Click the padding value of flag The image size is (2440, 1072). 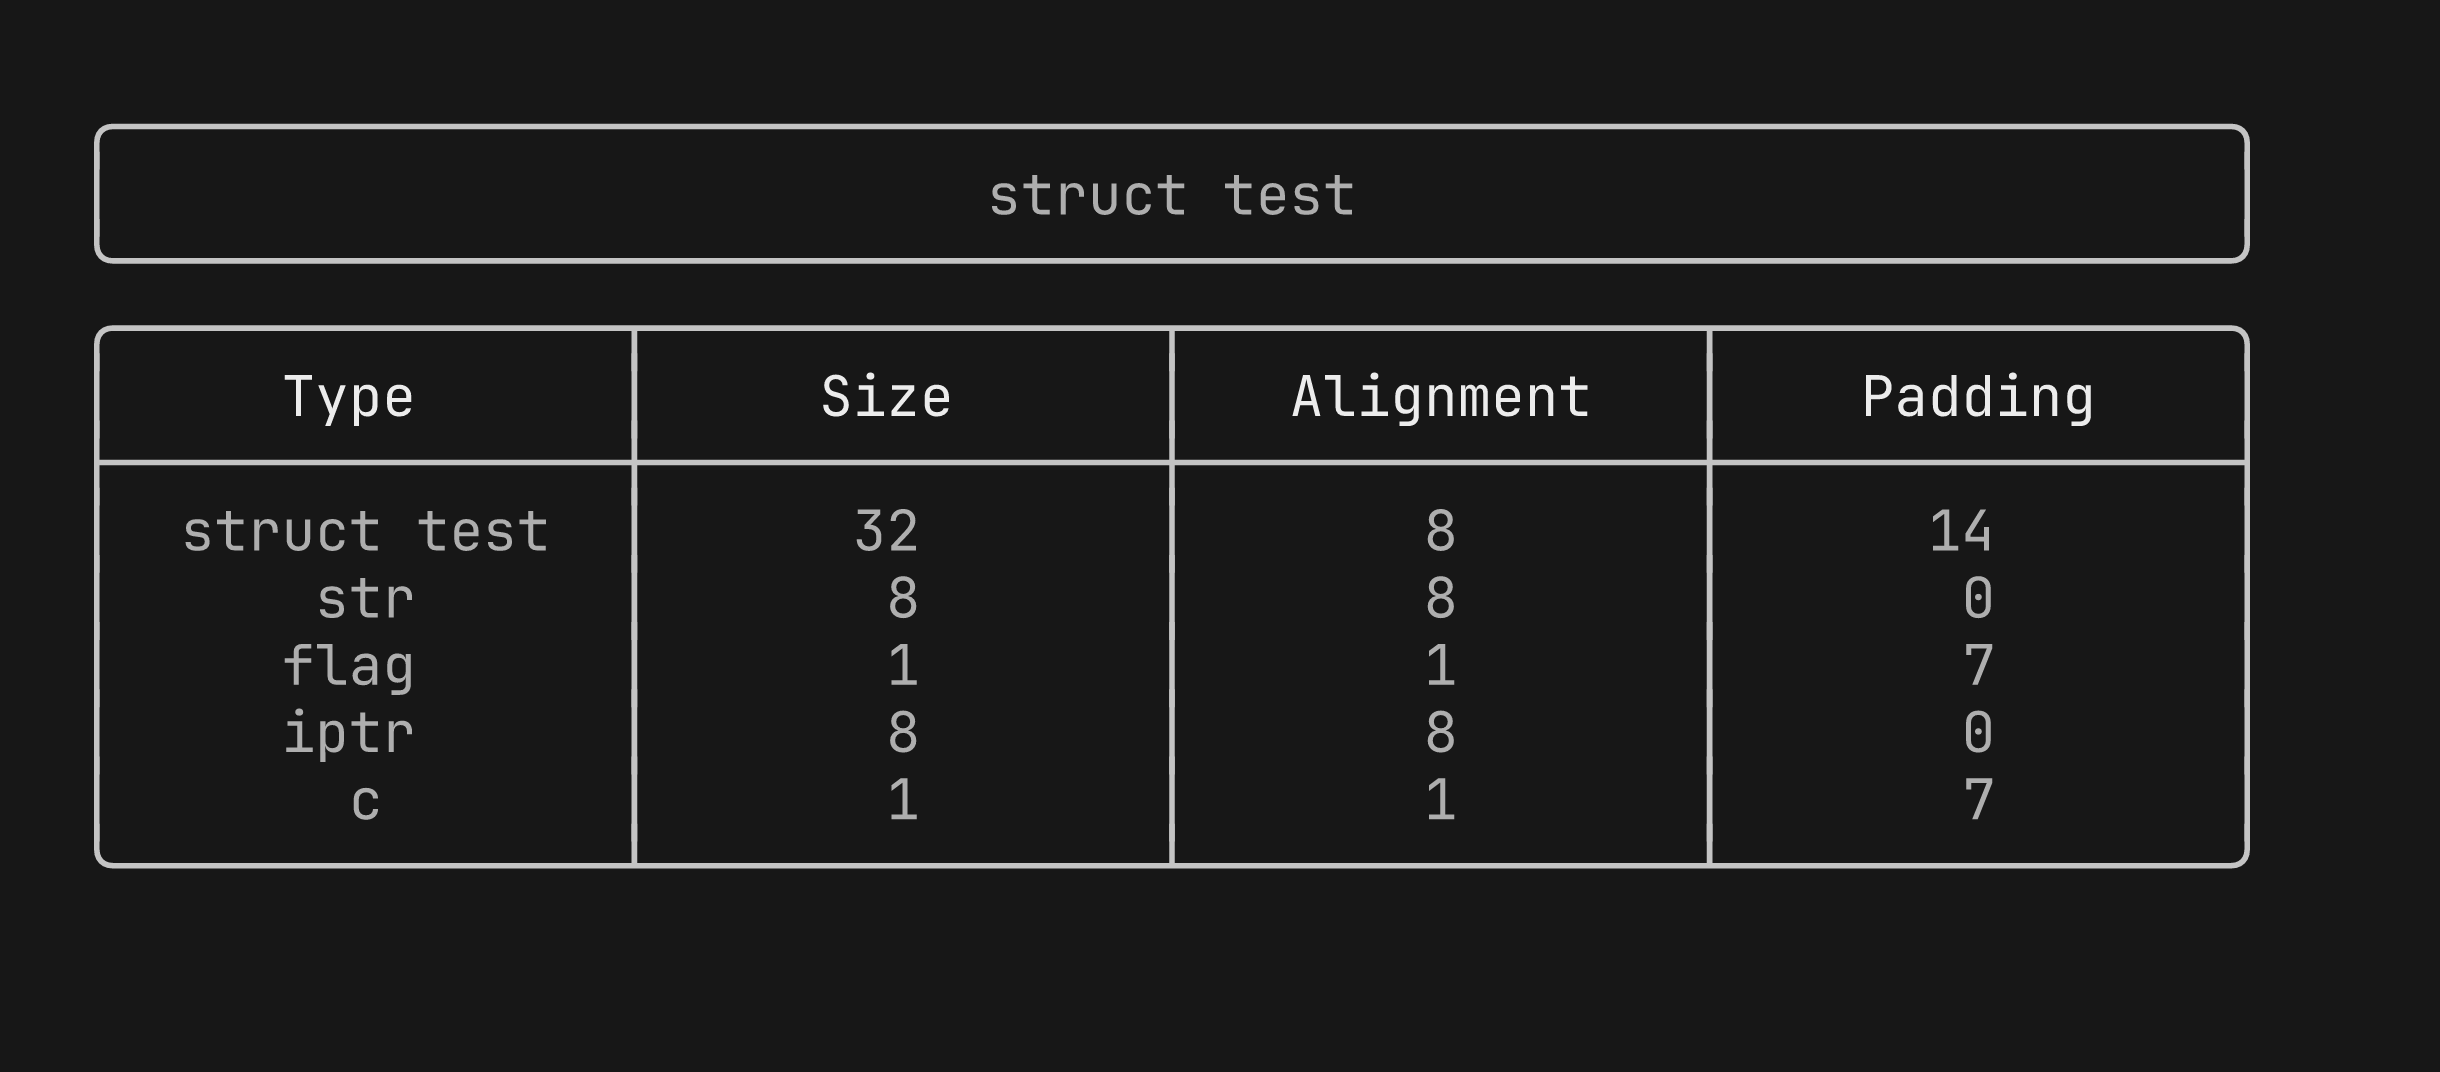(1978, 666)
